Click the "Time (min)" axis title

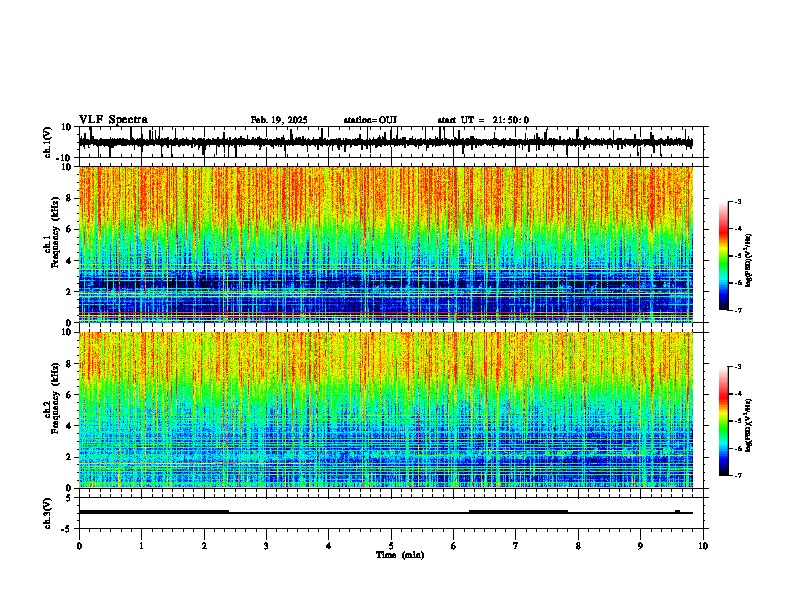pyautogui.click(x=400, y=555)
